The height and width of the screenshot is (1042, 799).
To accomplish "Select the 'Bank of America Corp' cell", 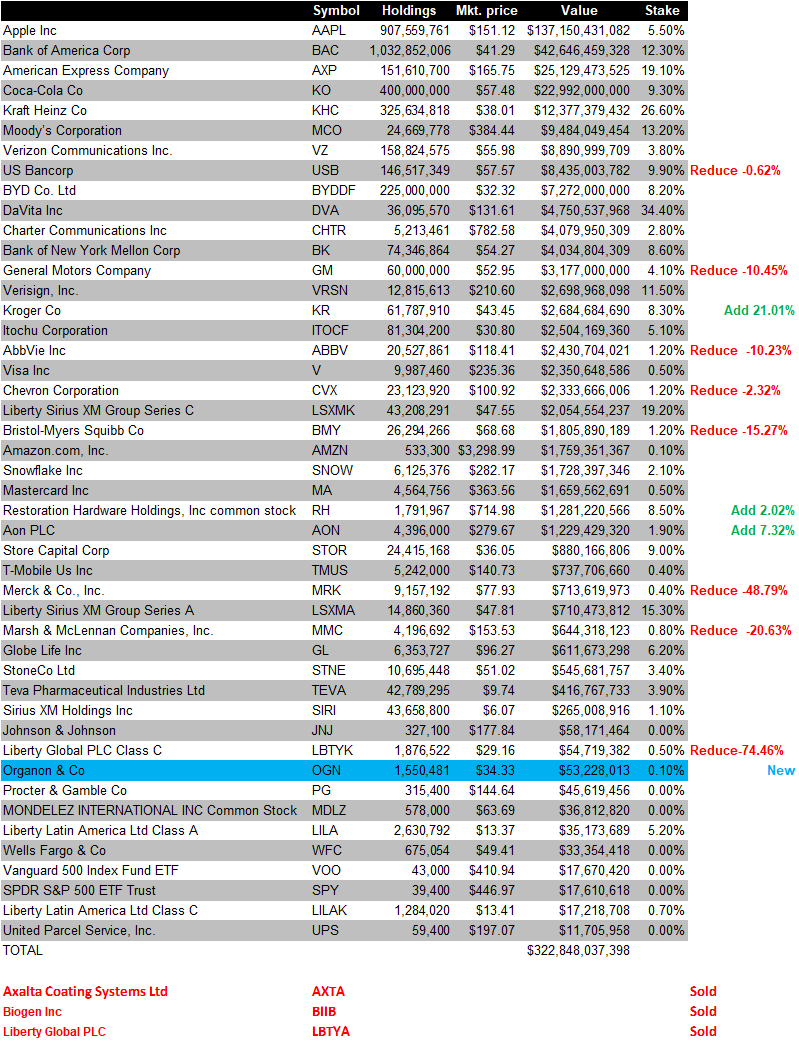I will (x=66, y=51).
